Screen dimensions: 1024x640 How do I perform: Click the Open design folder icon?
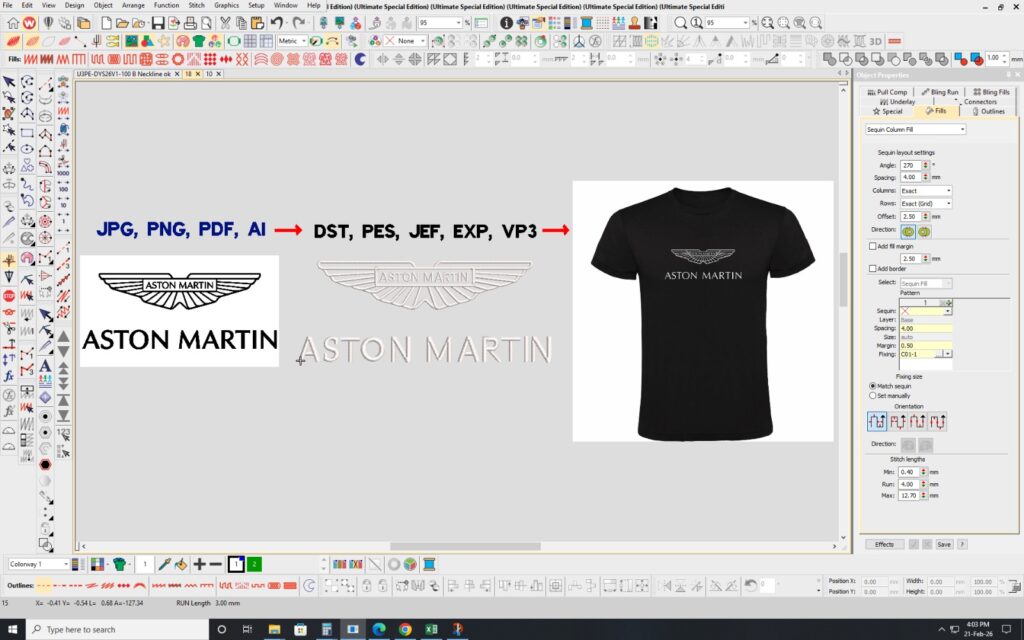(x=122, y=23)
